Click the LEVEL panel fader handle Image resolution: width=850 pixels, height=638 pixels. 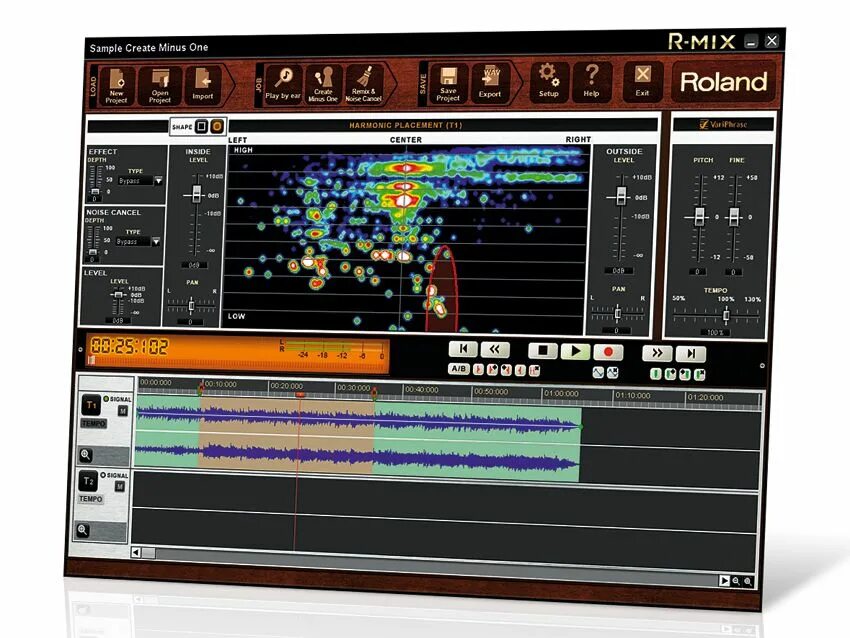(x=118, y=294)
